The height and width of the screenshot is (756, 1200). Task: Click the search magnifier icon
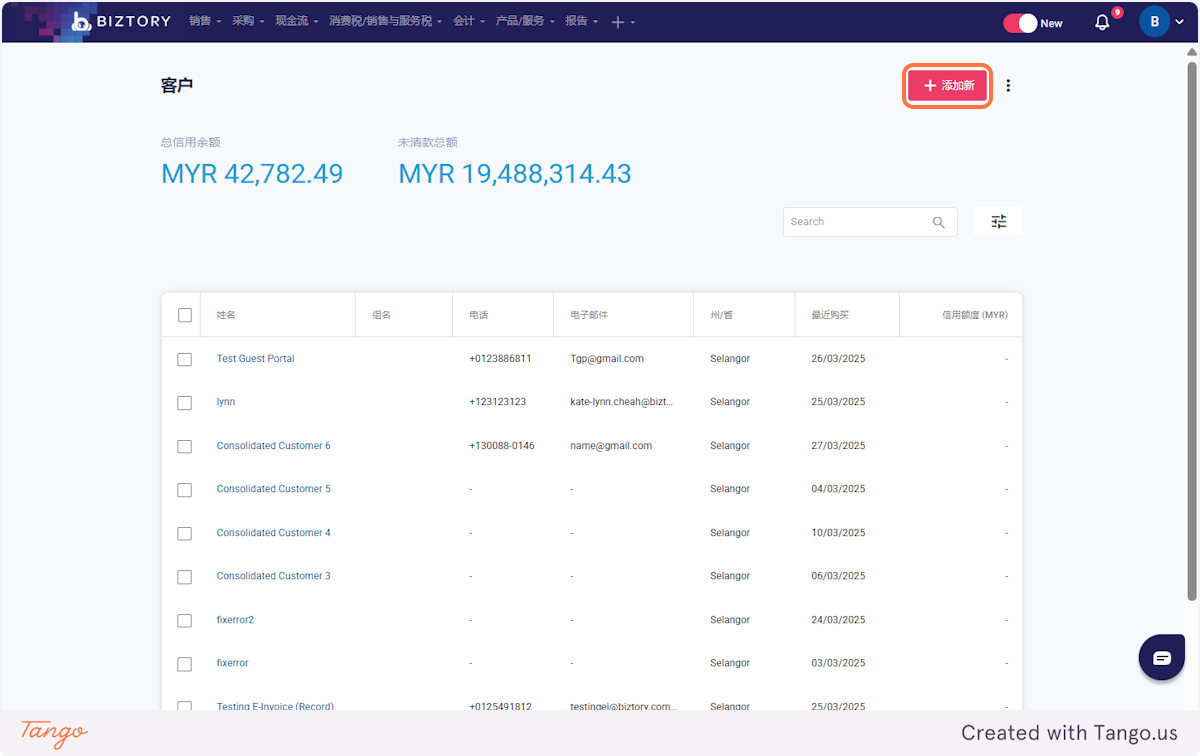938,222
